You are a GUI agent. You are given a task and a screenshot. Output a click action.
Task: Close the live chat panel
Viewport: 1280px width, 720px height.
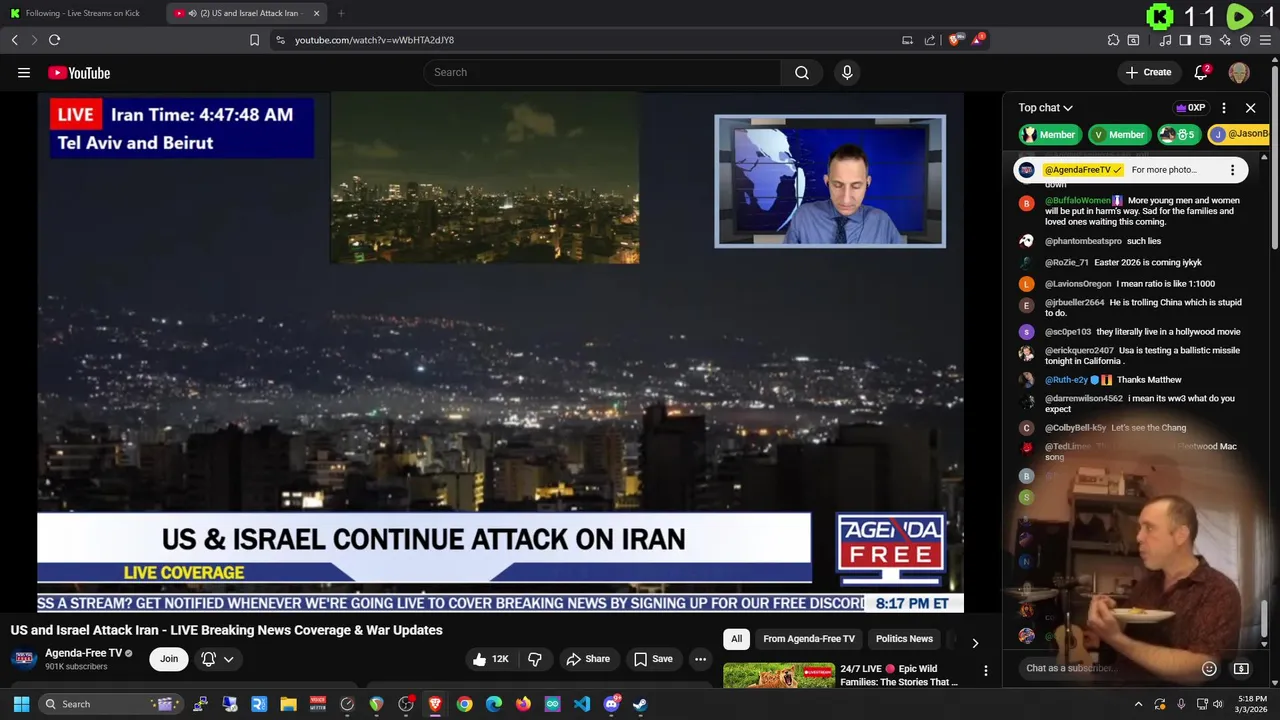1250,108
